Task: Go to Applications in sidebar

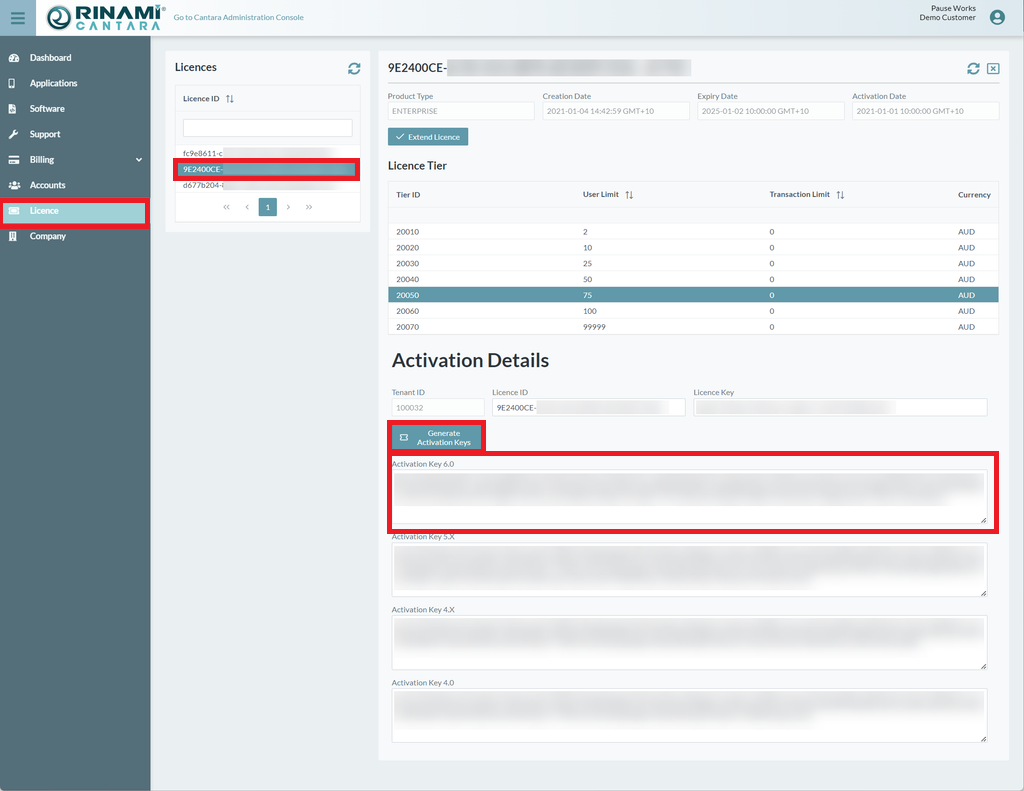Action: (x=53, y=83)
